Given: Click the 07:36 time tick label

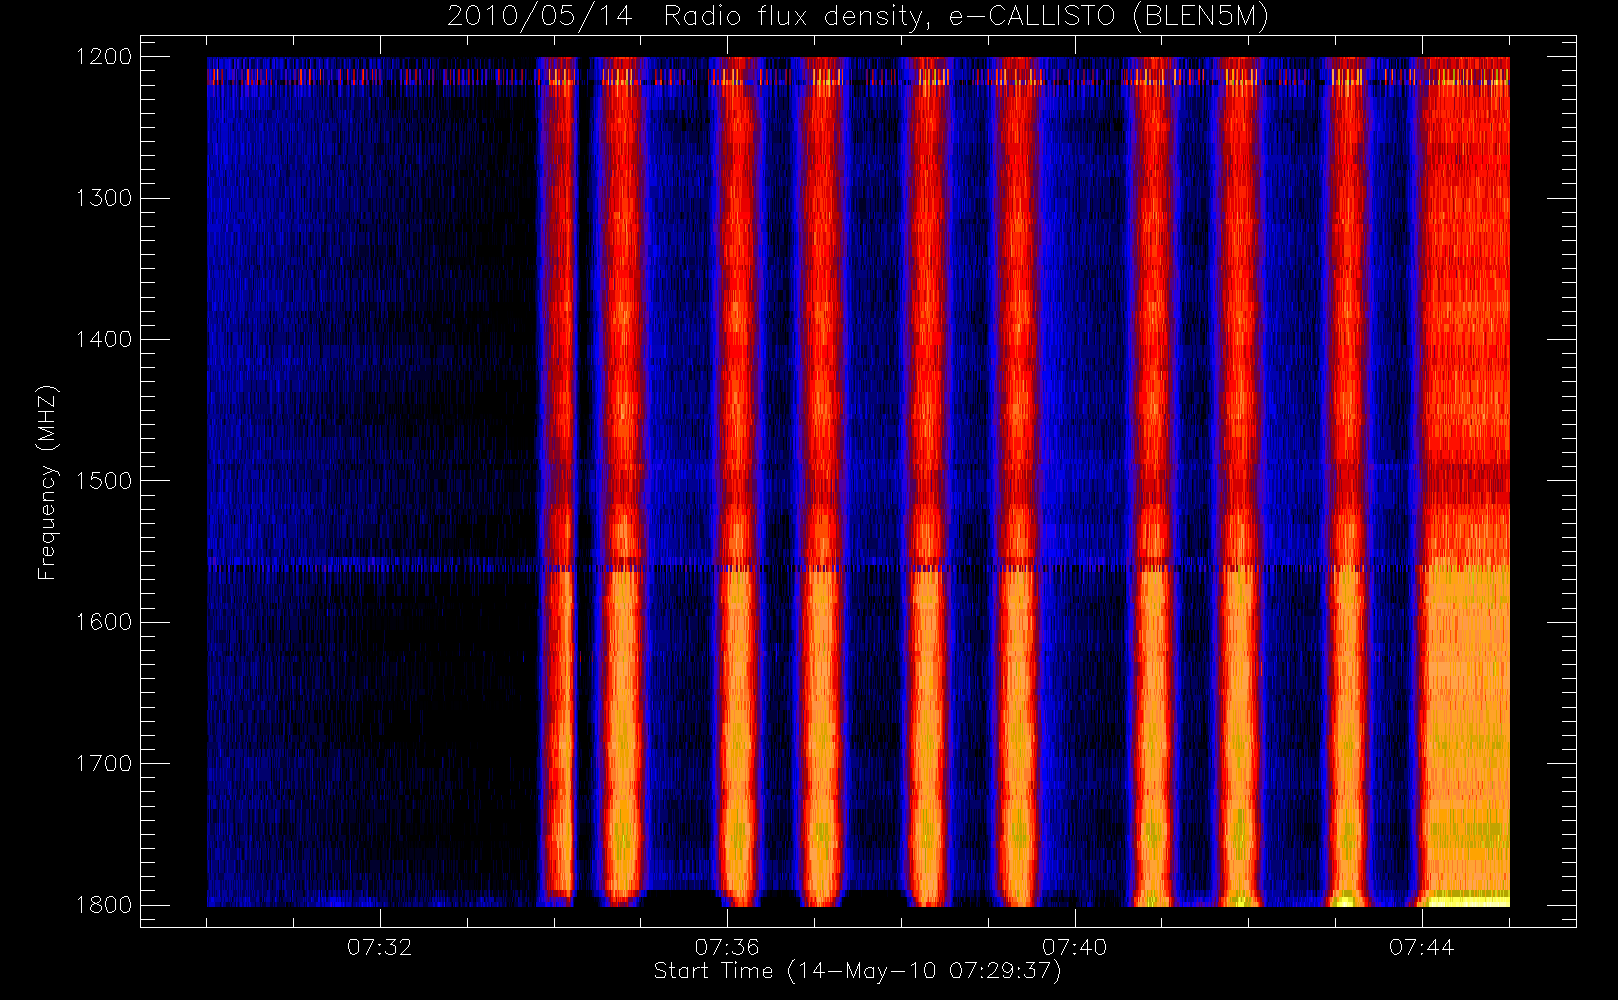Looking at the screenshot, I should (x=727, y=947).
